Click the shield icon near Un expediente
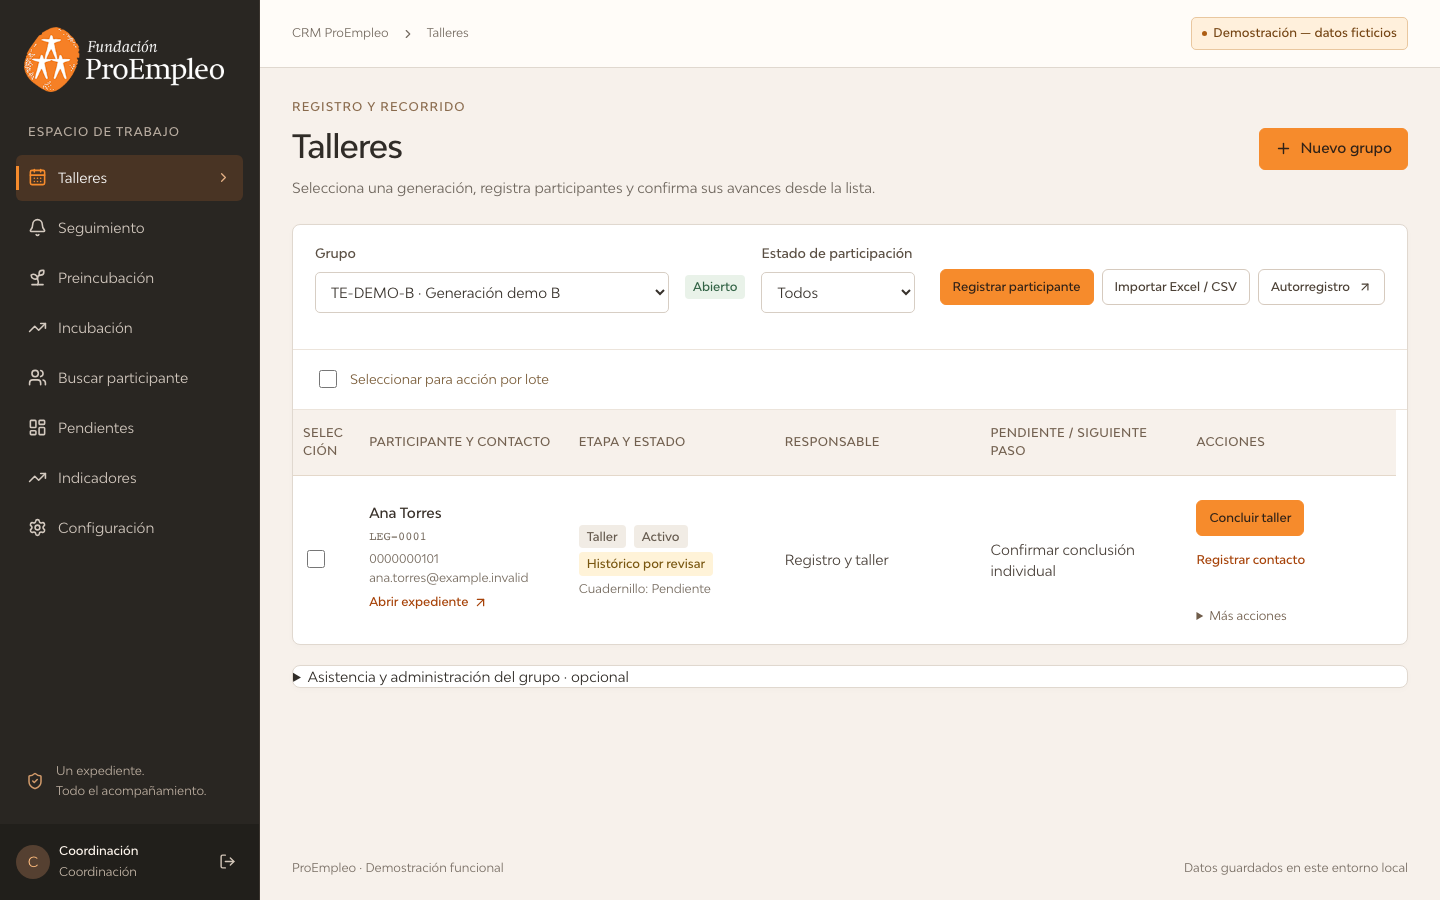Screen dimensions: 1440x900 click(35, 781)
